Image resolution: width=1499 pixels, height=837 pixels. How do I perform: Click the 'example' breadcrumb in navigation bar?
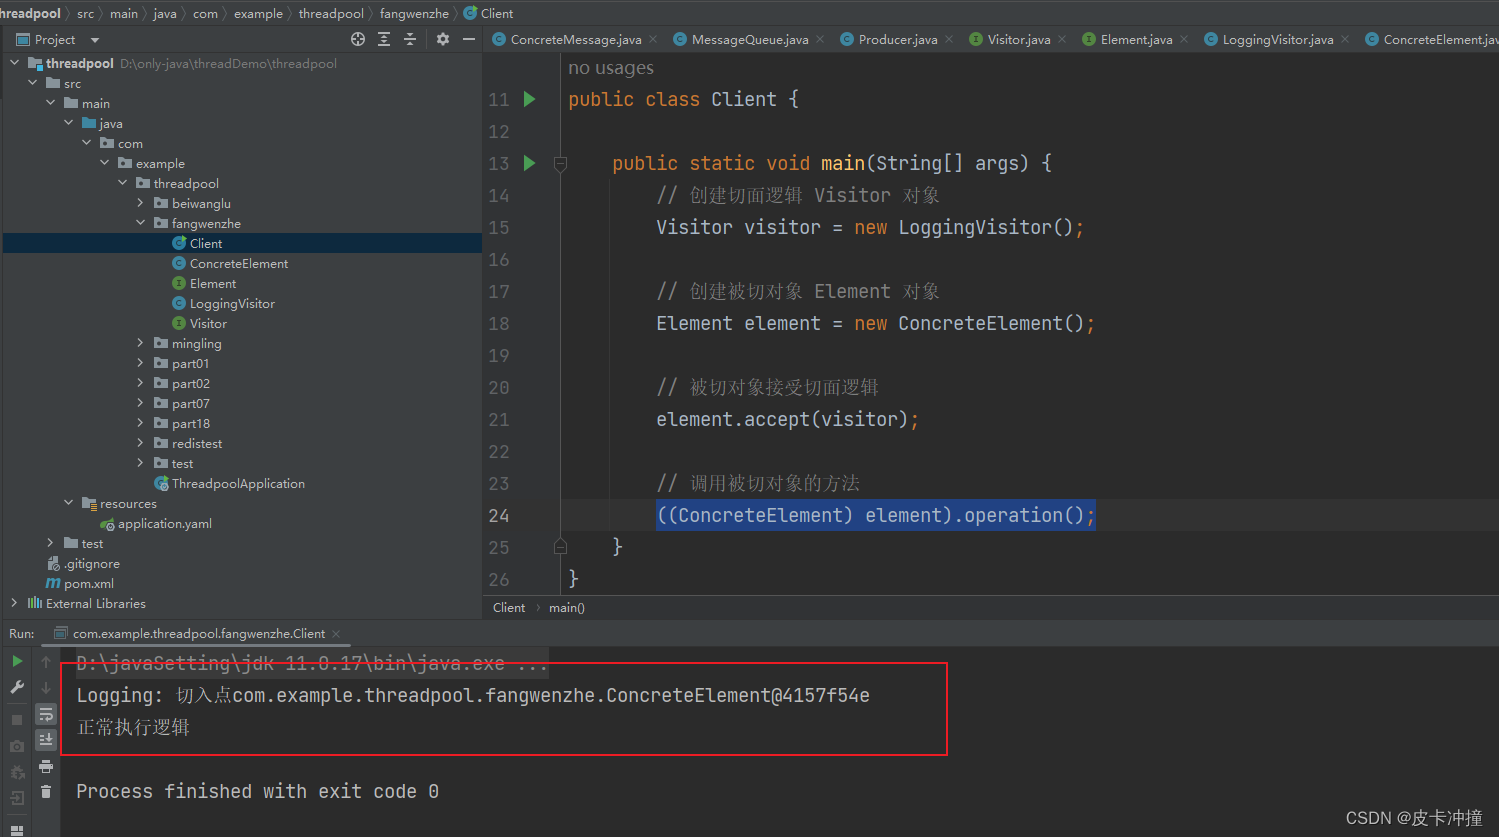click(x=258, y=13)
